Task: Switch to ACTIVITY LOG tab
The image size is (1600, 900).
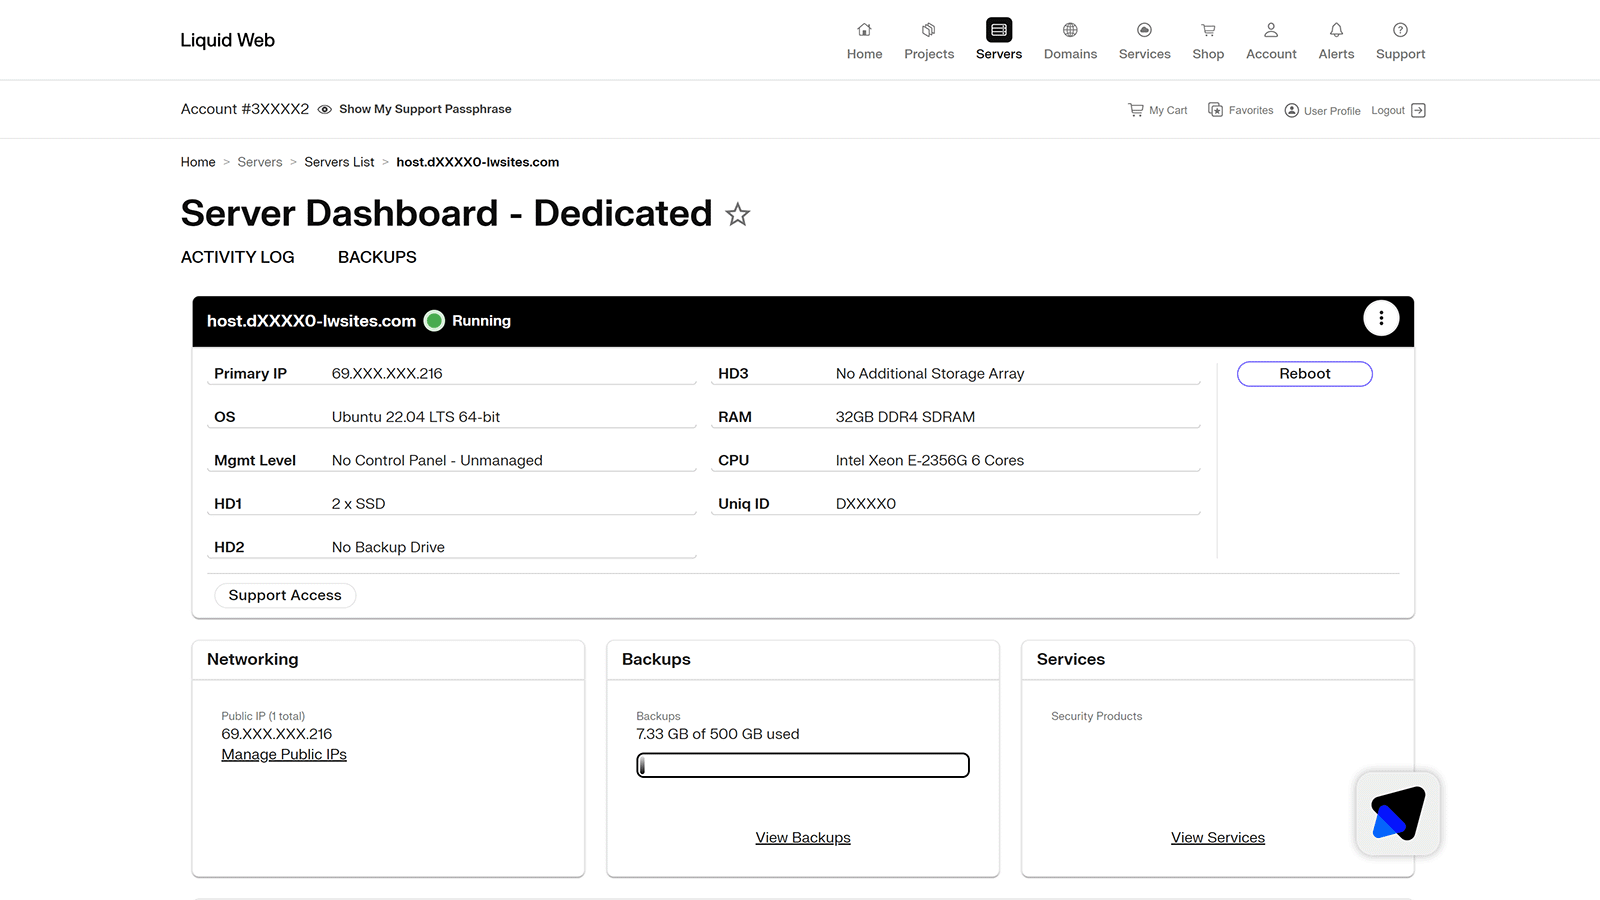Action: [x=238, y=257]
